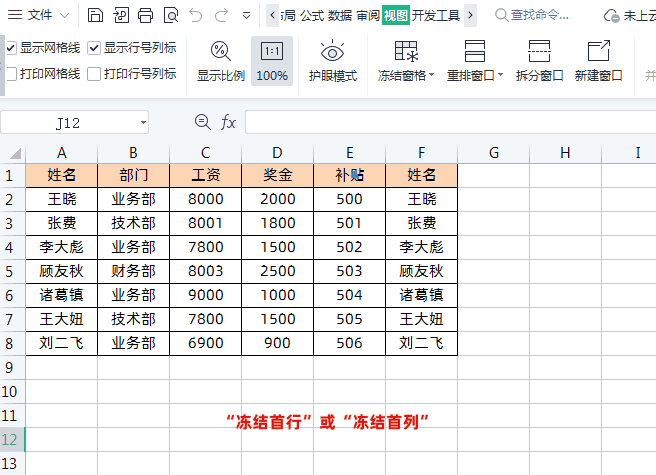Image resolution: width=656 pixels, height=475 pixels.
Task: Click header cell 部门
Action: (x=133, y=175)
